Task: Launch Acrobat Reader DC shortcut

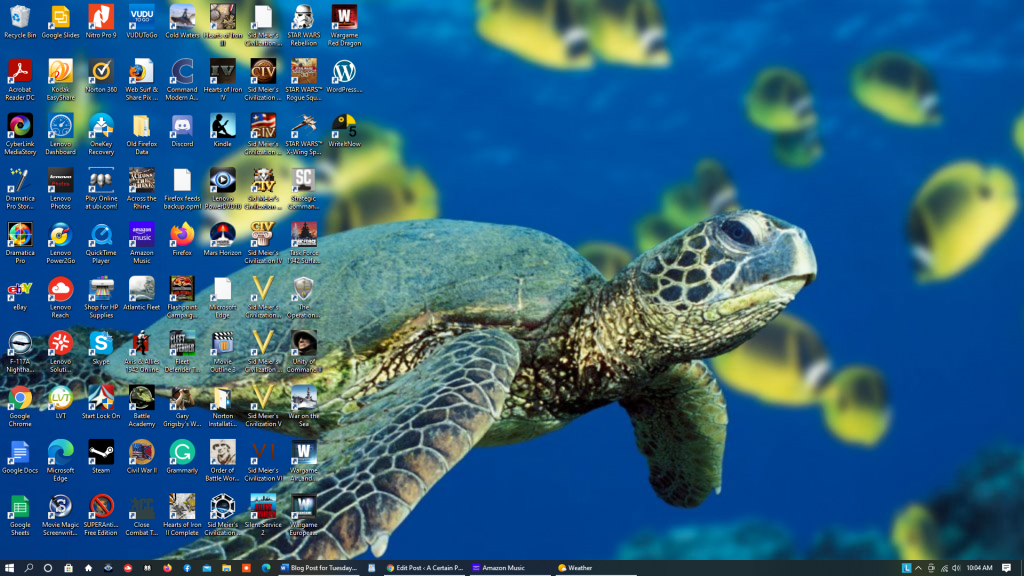Action: coord(20,72)
